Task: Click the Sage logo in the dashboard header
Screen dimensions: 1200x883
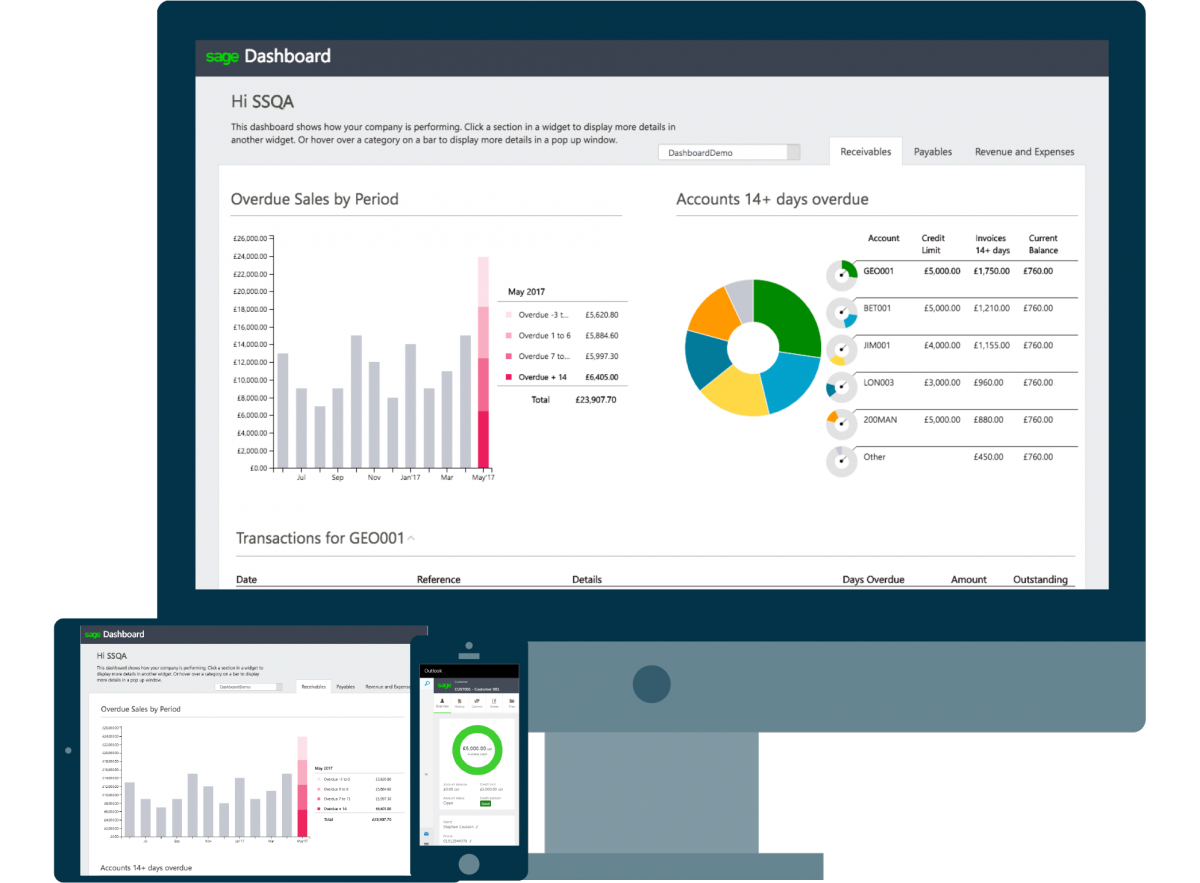Action: coord(222,57)
